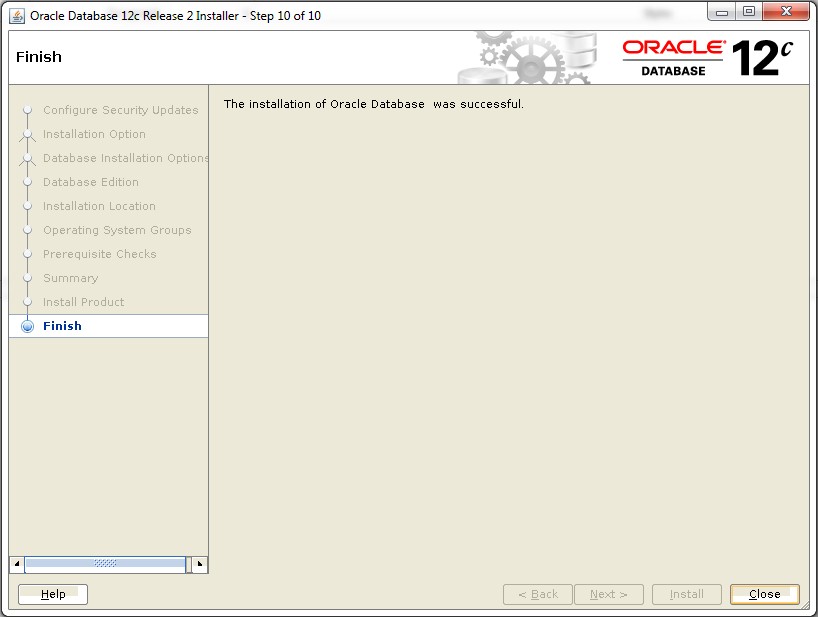Select the Configure Security Updates step

point(121,110)
